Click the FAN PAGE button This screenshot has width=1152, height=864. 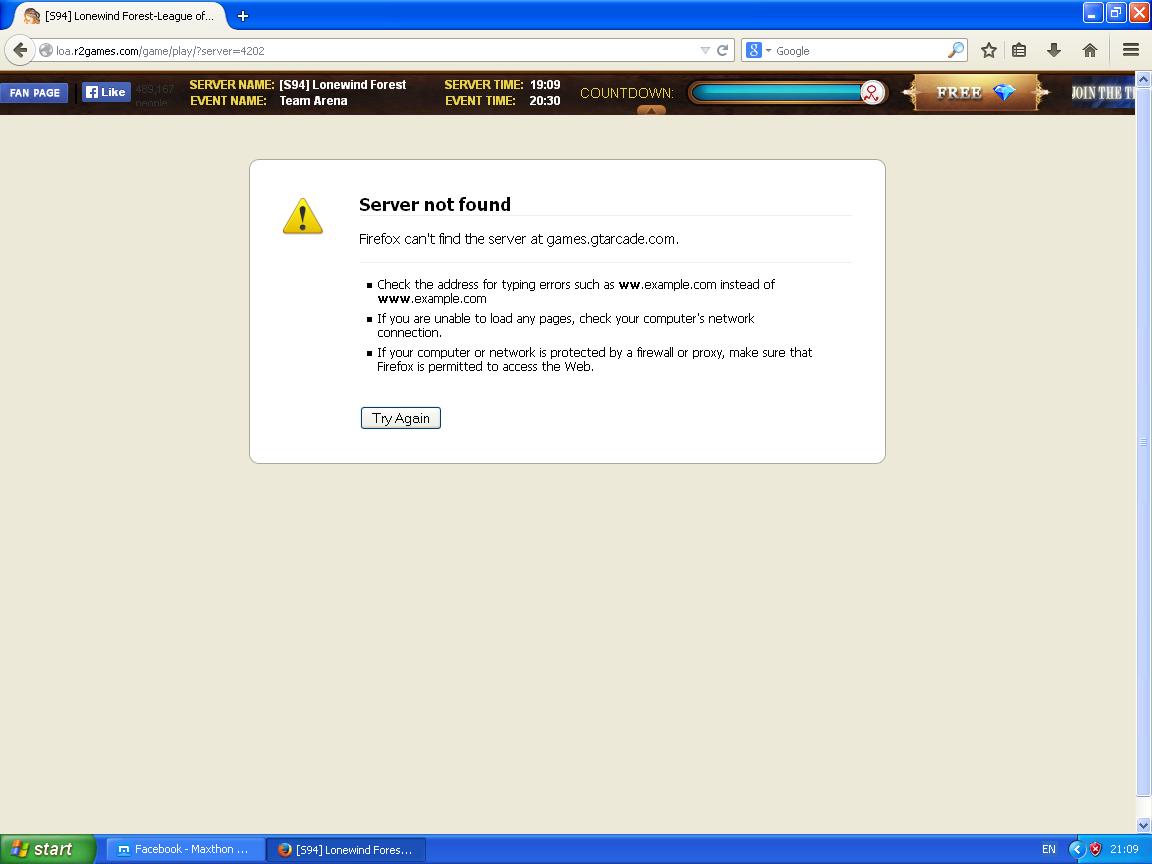34,93
